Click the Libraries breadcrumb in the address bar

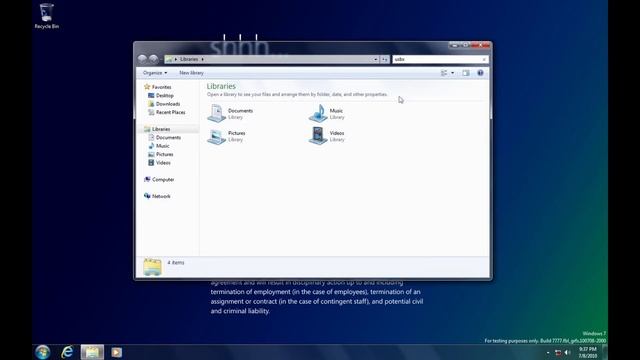click(189, 60)
